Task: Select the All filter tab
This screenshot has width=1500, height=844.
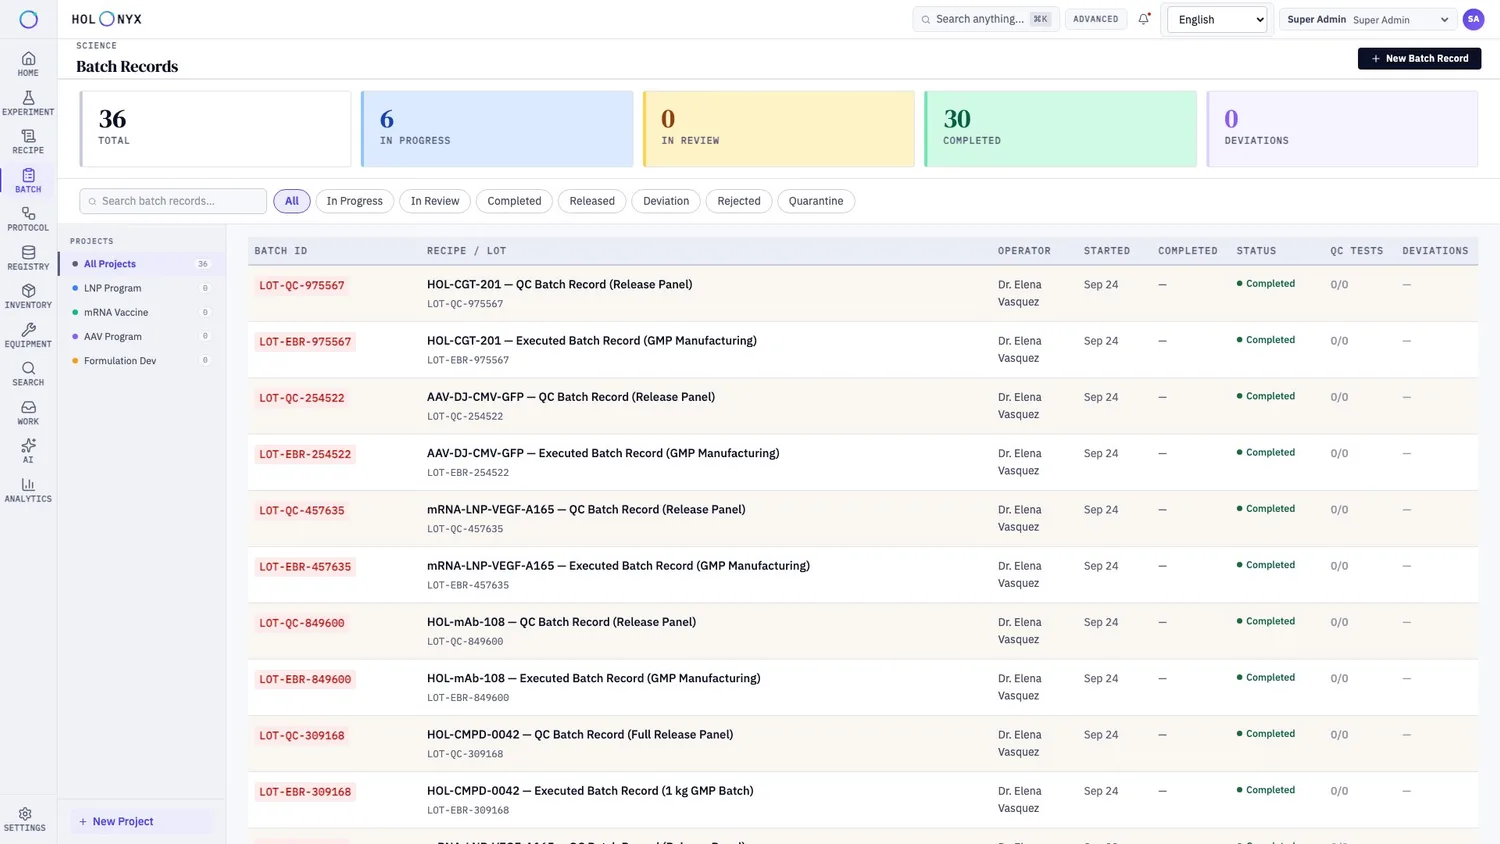Action: point(292,201)
